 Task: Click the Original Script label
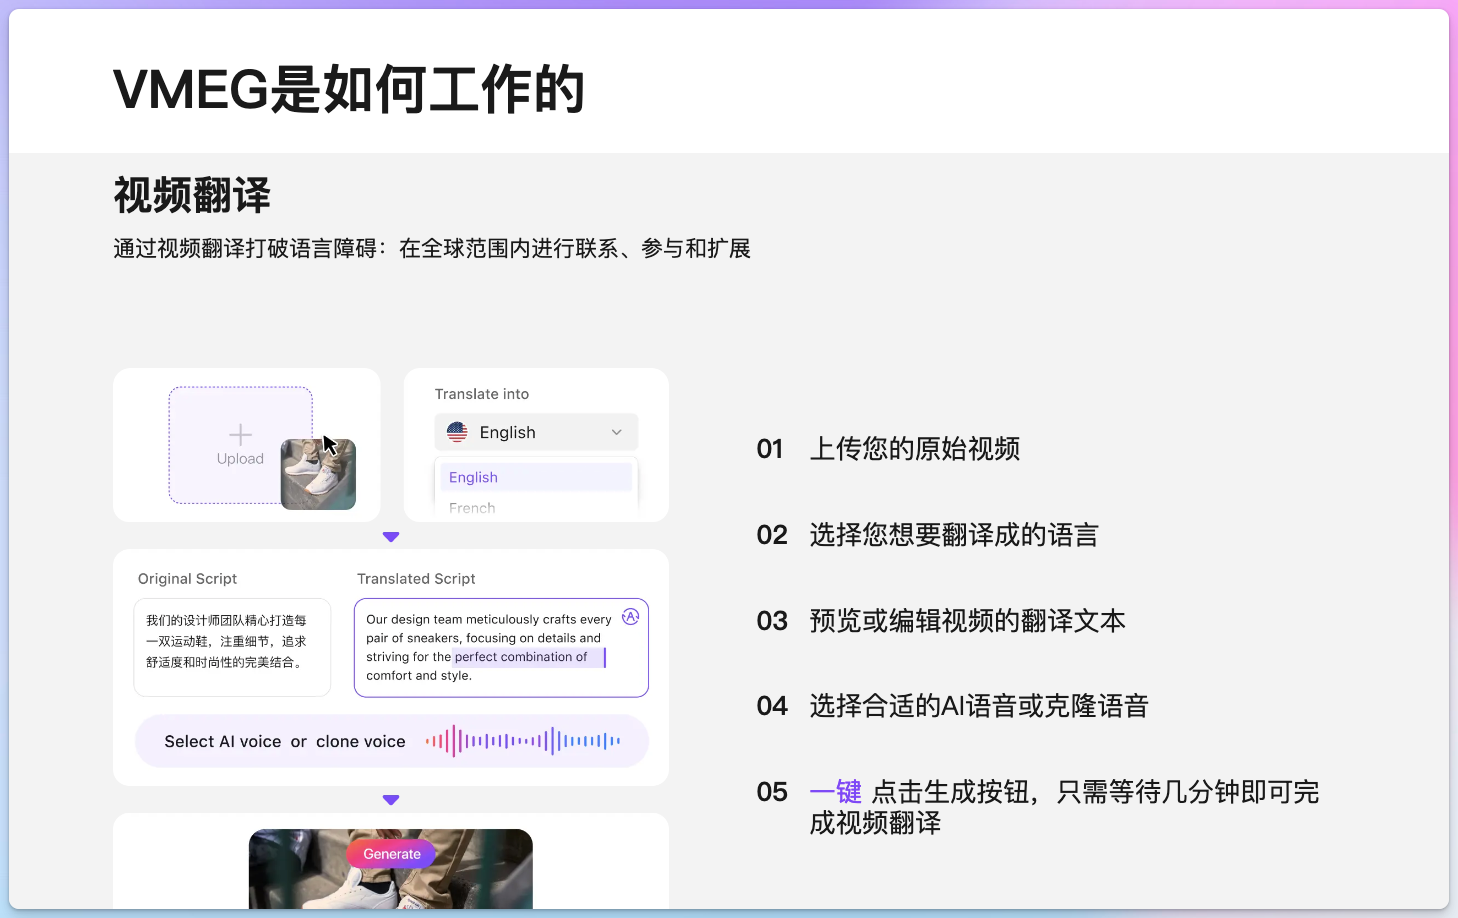(187, 578)
